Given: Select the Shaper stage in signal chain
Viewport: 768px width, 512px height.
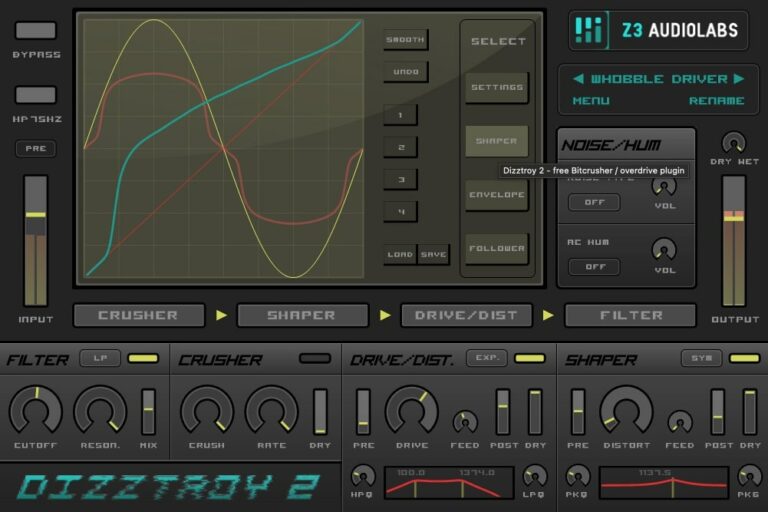Looking at the screenshot, I should 302,315.
